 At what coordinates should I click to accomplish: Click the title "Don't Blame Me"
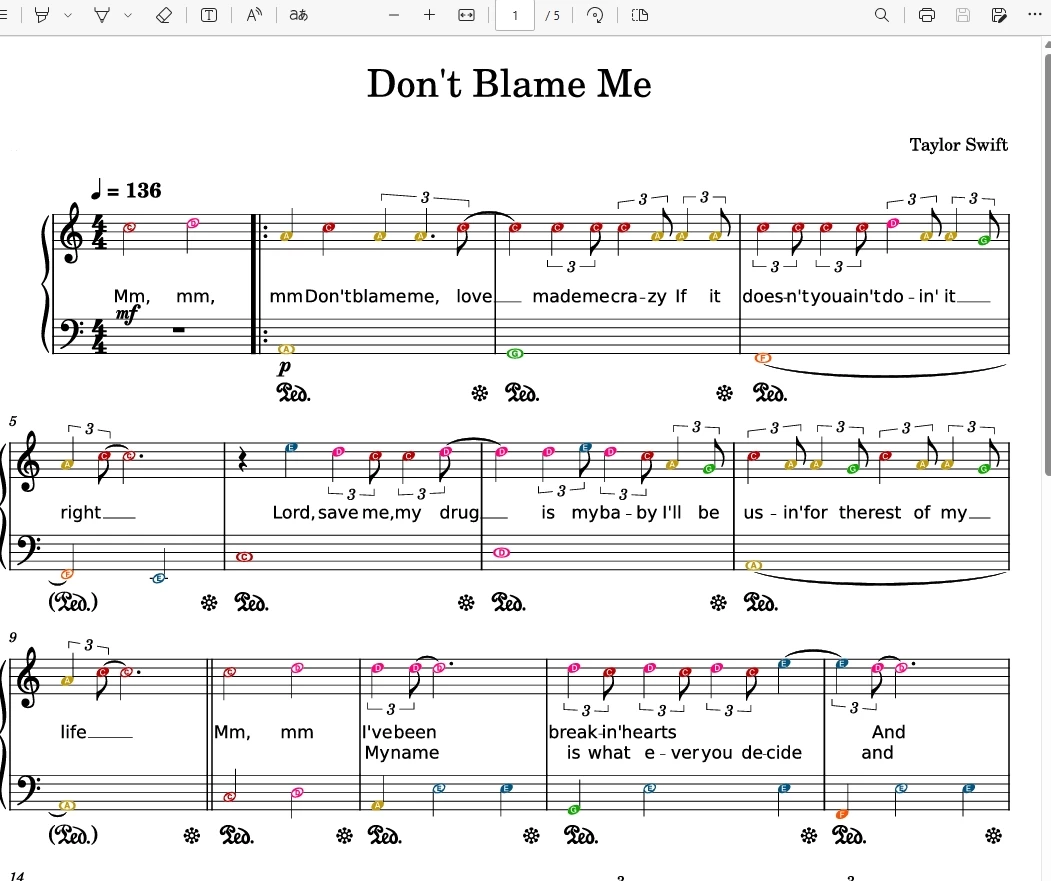coord(509,84)
